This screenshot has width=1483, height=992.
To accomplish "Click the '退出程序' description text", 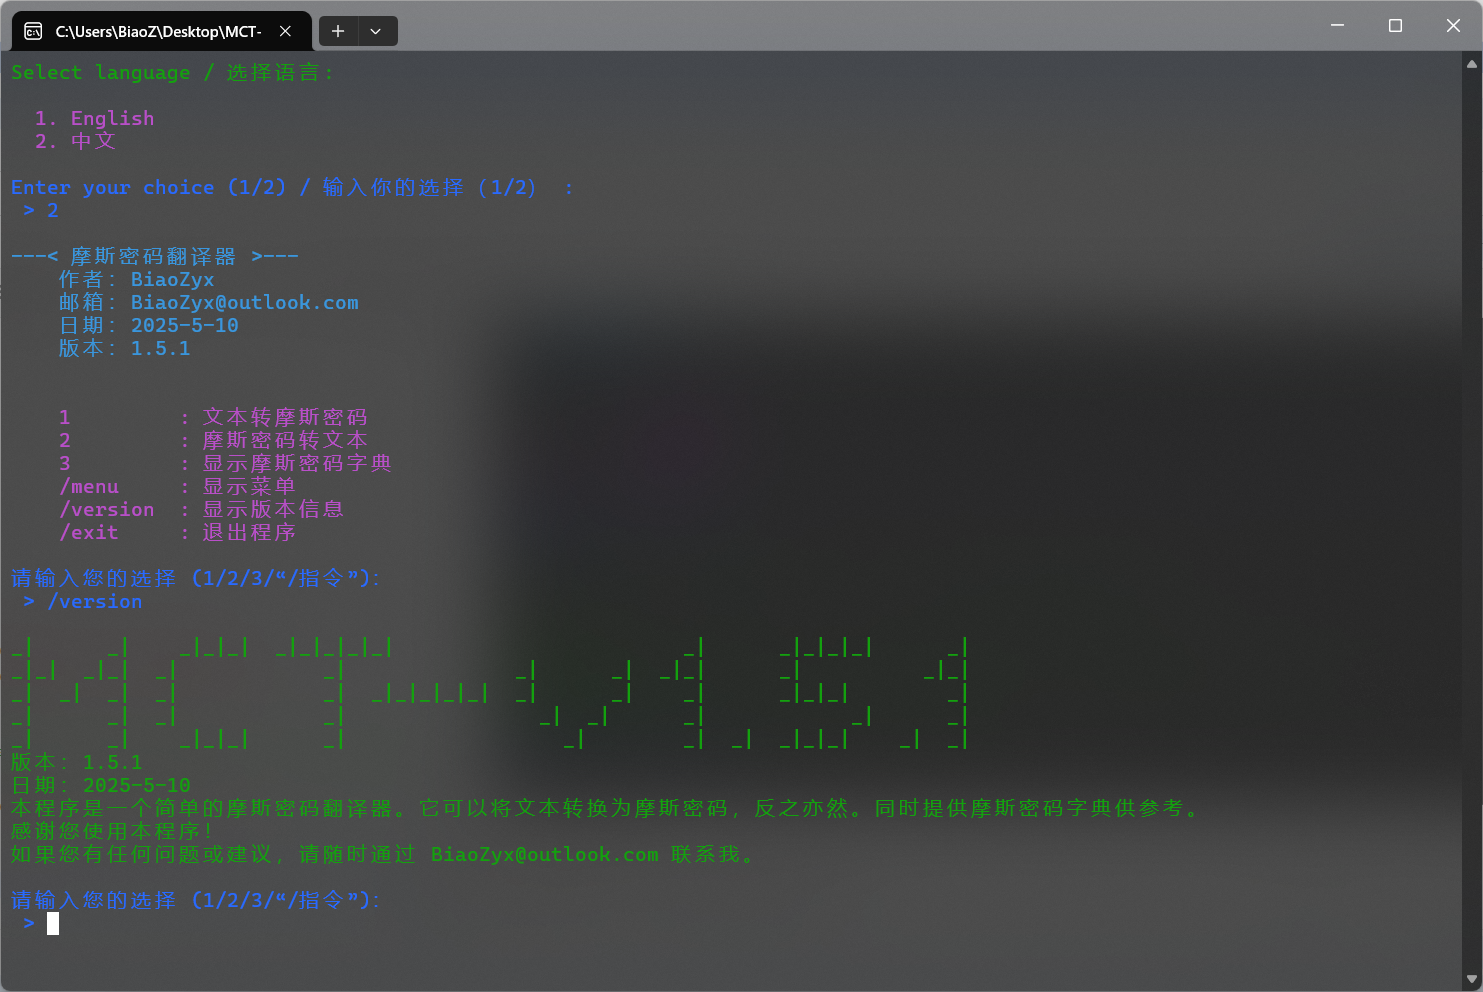I will [x=249, y=532].
